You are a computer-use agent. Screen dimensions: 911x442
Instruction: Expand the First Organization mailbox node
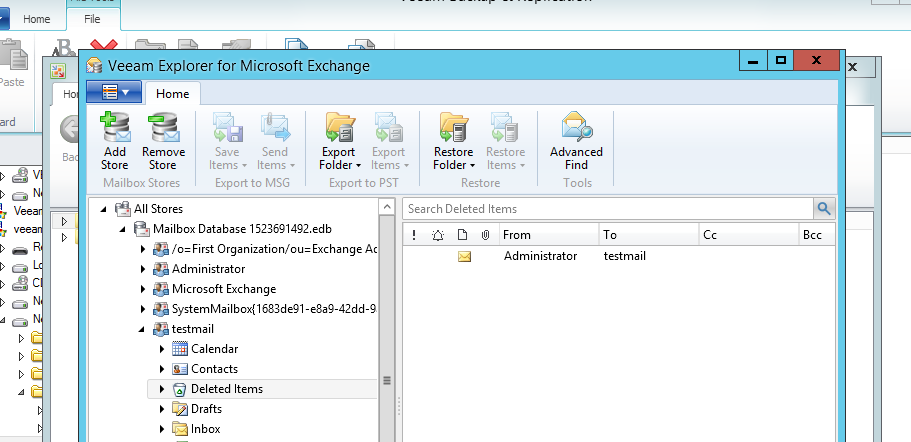click(143, 249)
